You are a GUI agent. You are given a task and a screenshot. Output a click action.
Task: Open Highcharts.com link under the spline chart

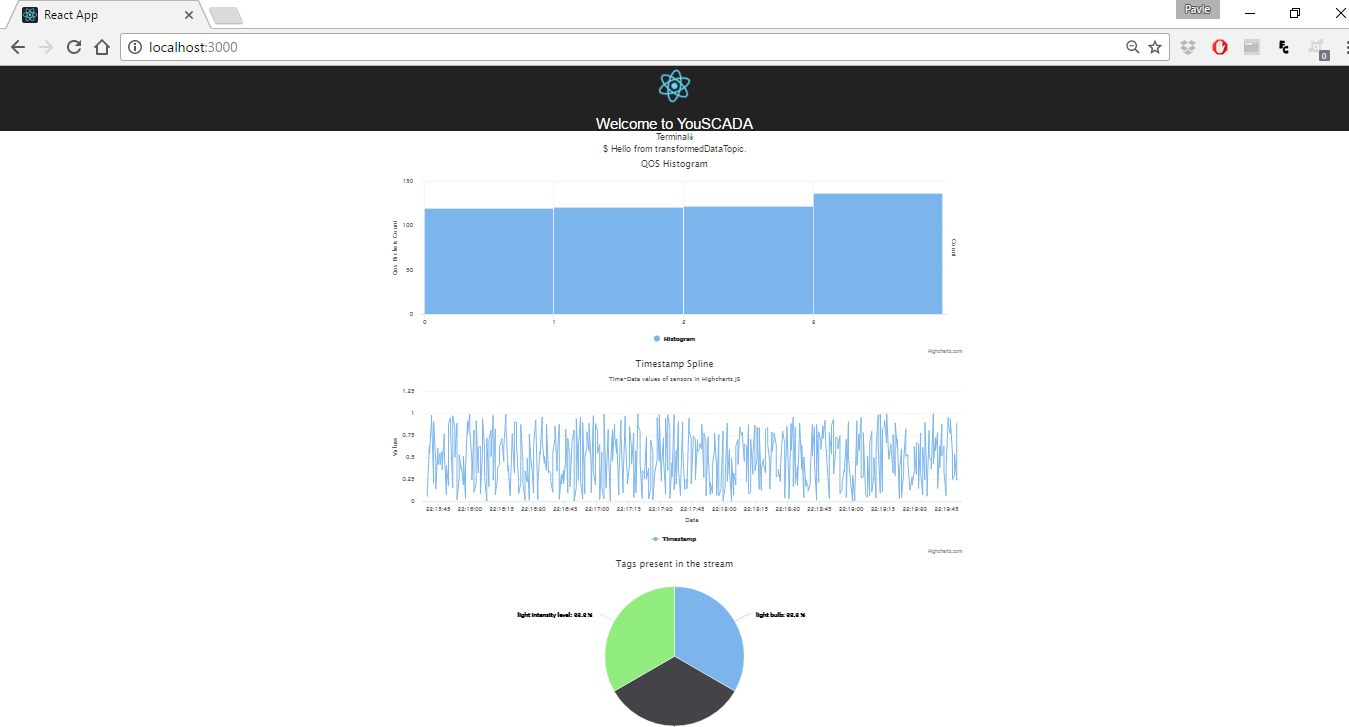[x=945, y=551]
